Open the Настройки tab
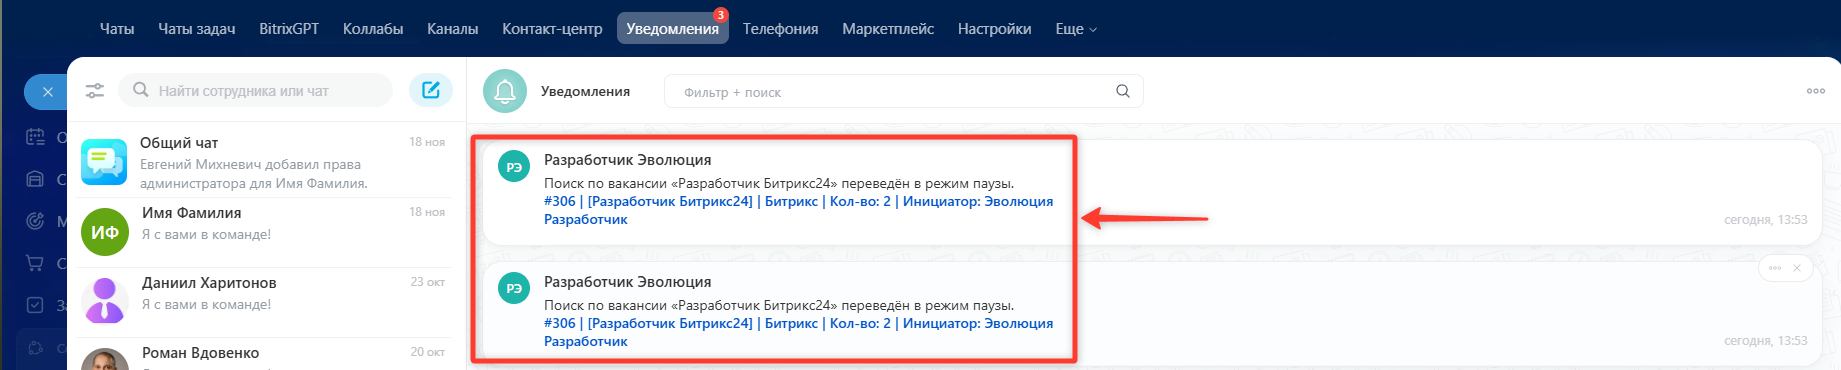Viewport: 1841px width, 370px height. pos(994,29)
